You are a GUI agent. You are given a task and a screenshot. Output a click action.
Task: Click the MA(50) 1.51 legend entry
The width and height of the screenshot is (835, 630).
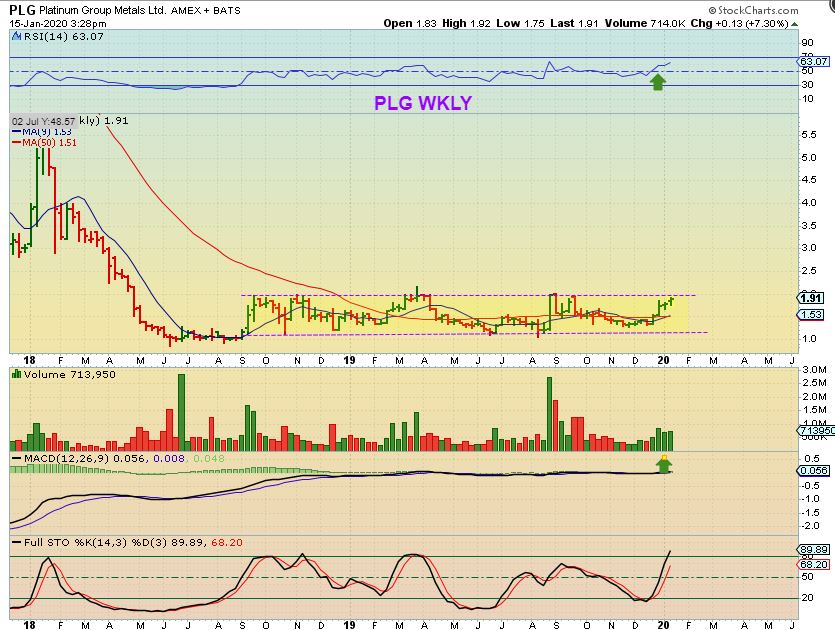coord(44,142)
